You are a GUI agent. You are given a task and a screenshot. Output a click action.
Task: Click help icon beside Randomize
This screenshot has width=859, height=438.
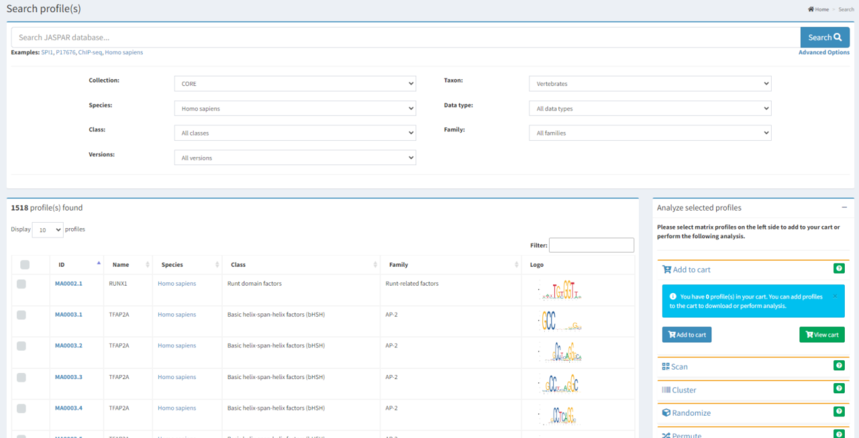(x=839, y=411)
